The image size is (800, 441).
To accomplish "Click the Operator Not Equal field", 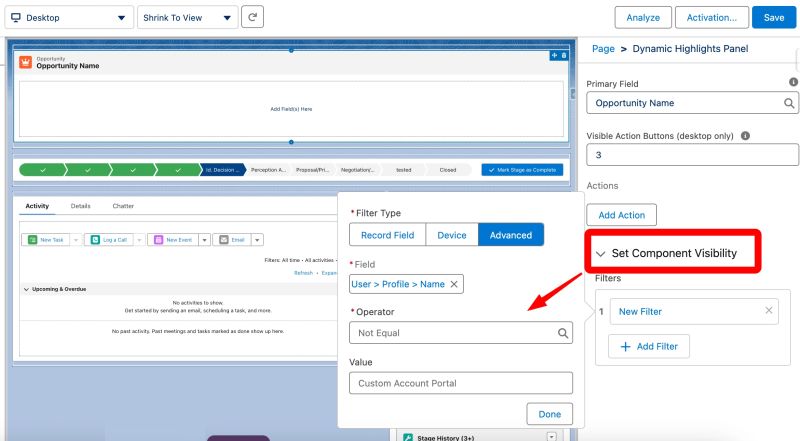I will [461, 333].
